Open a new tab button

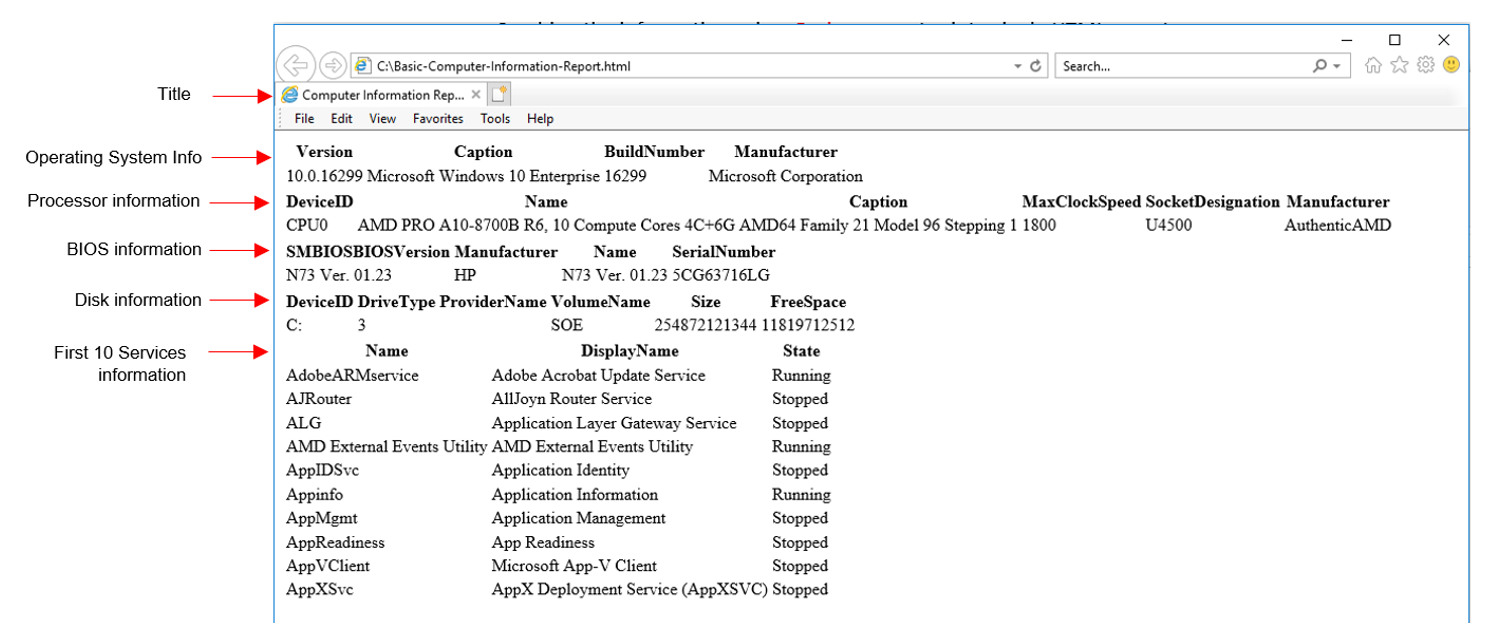pos(500,95)
